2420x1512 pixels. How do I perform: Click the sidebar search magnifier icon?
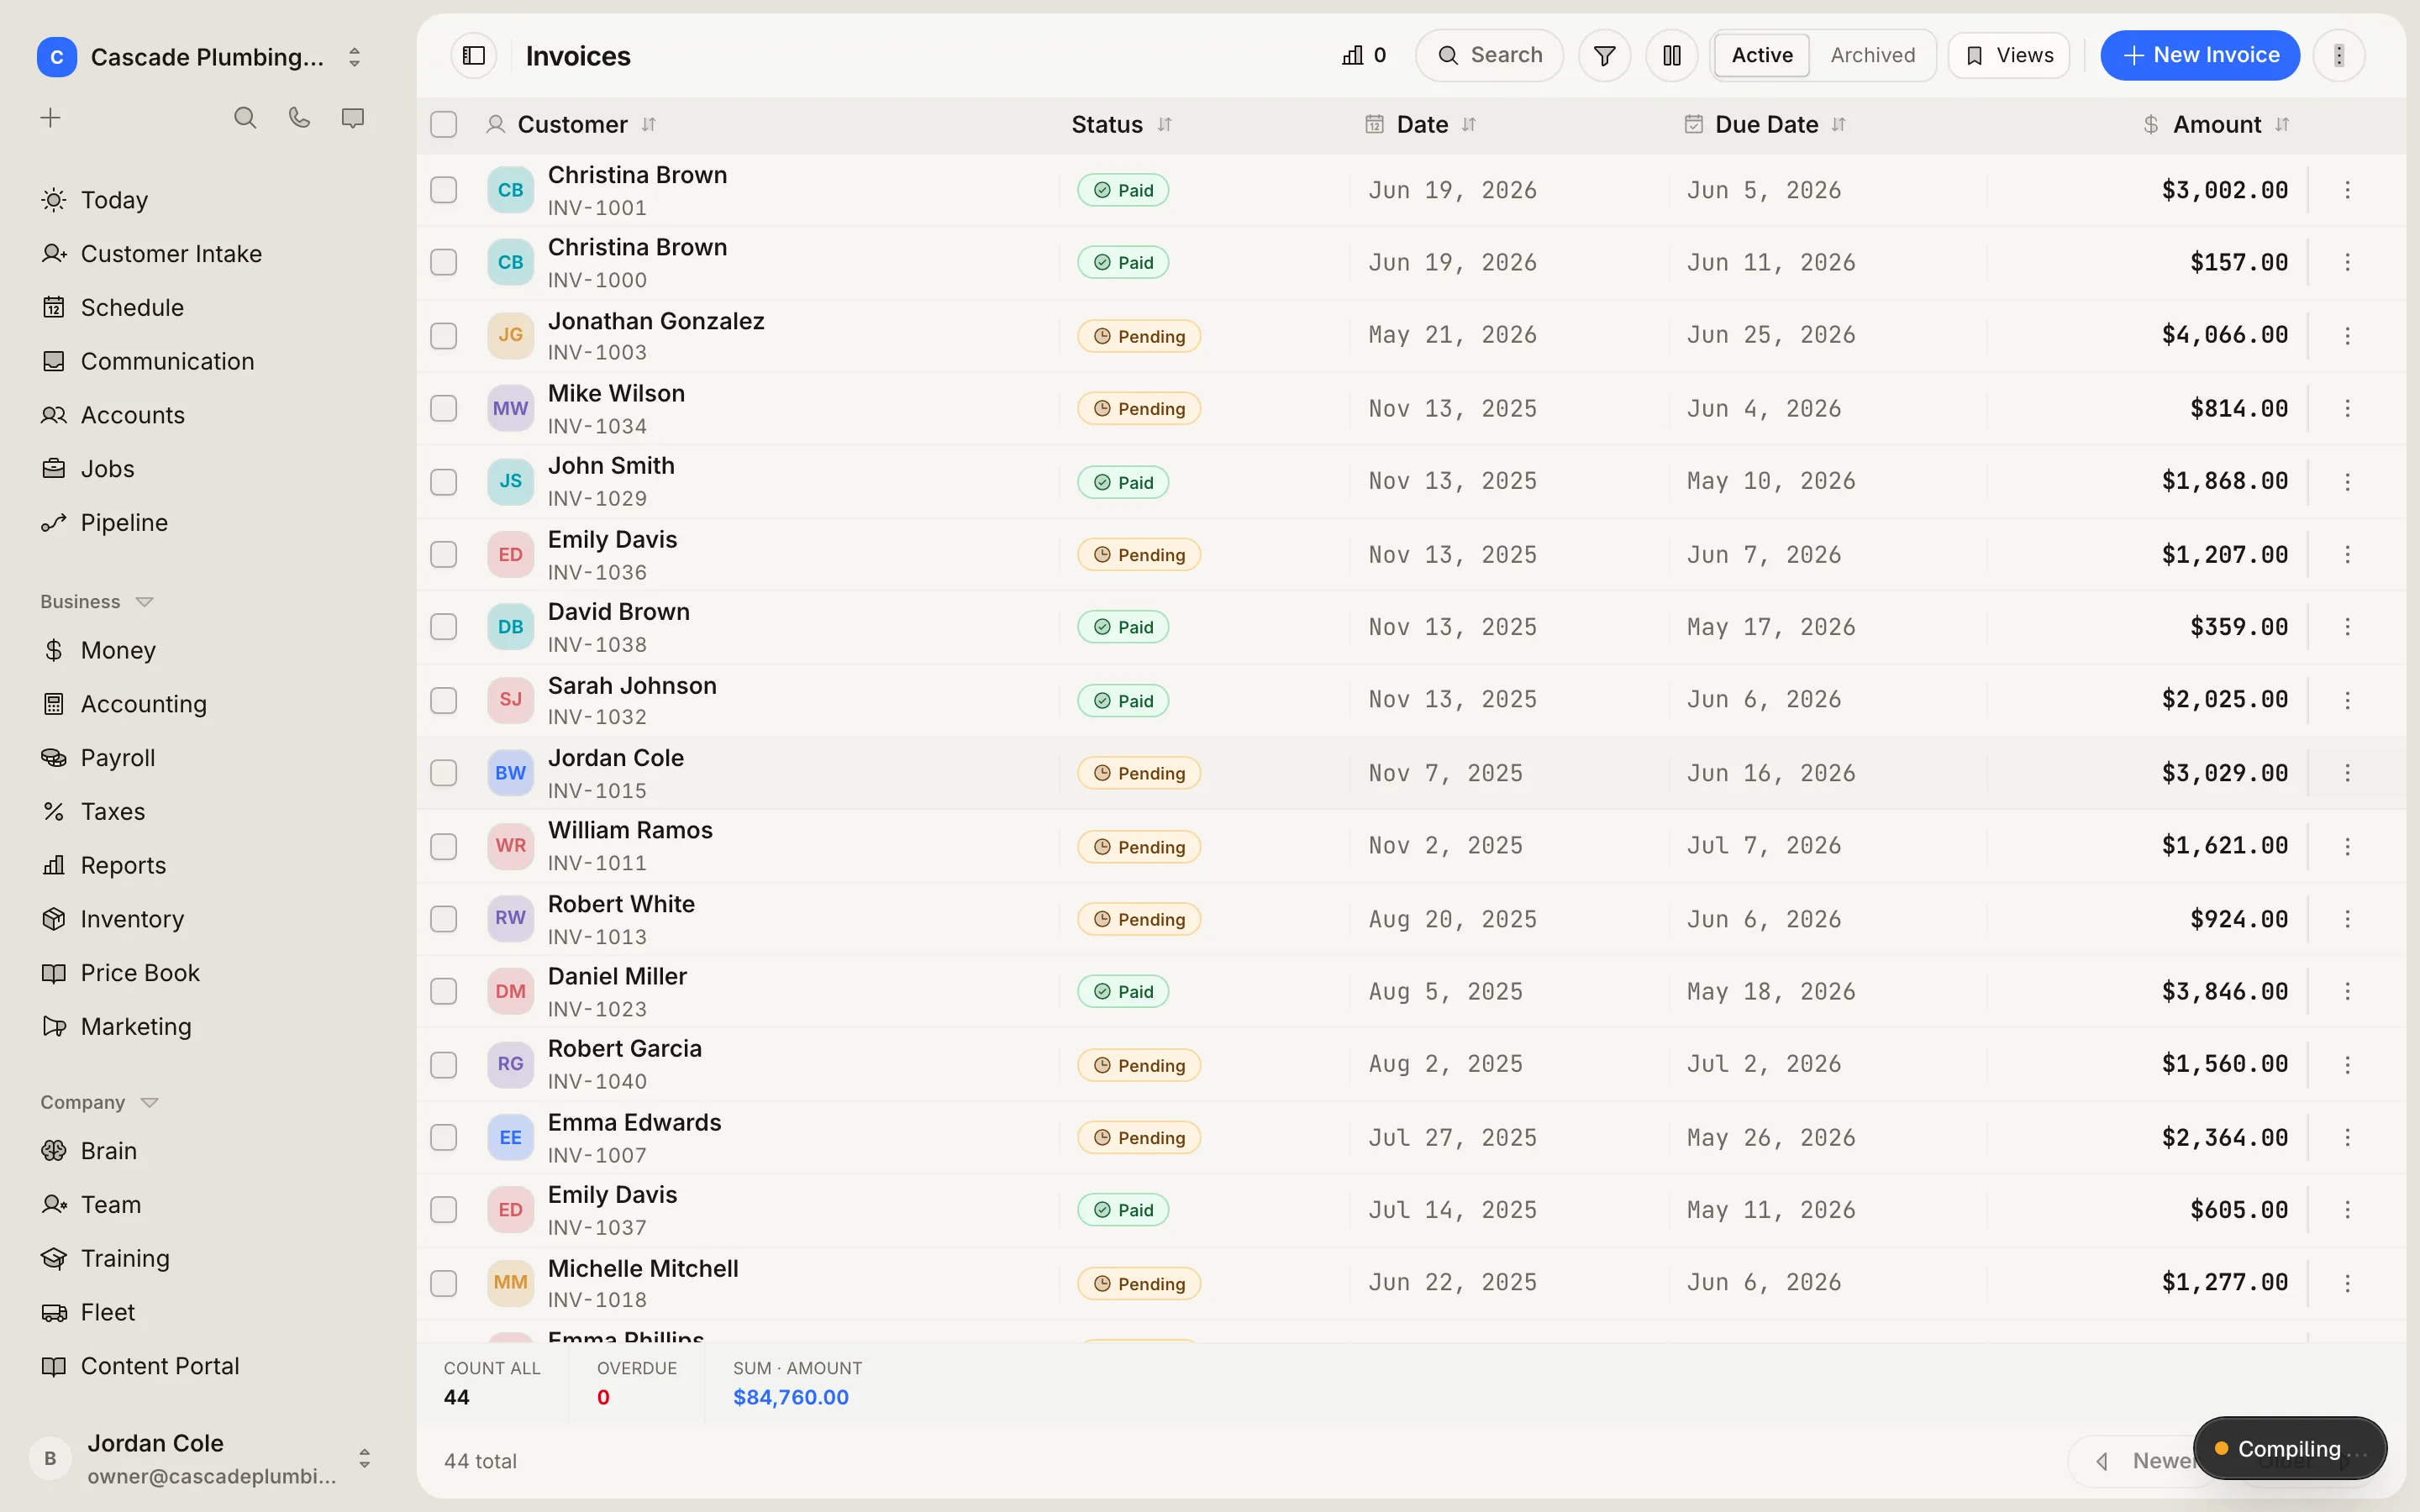coord(245,118)
